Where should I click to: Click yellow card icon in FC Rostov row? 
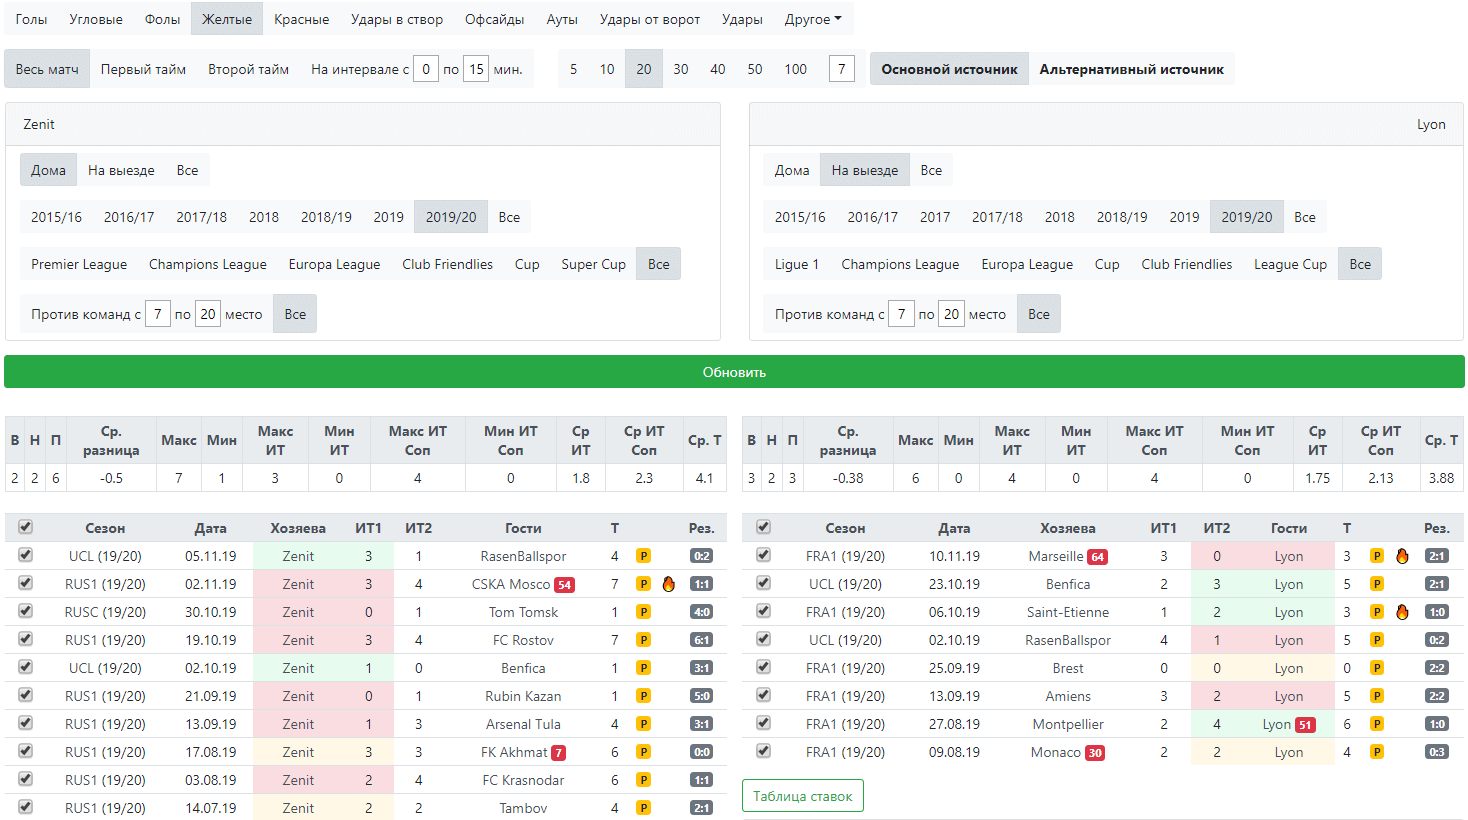[x=644, y=640]
